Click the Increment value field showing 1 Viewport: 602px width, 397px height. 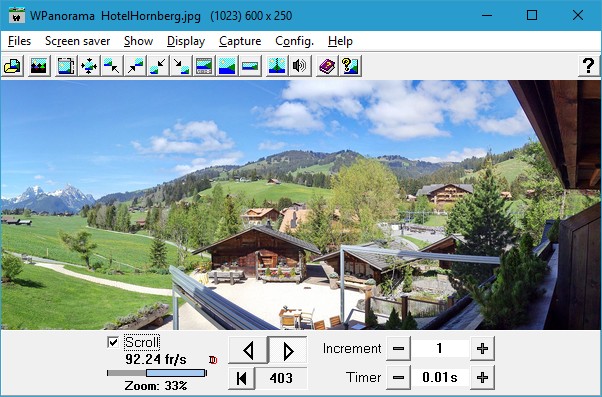(440, 349)
